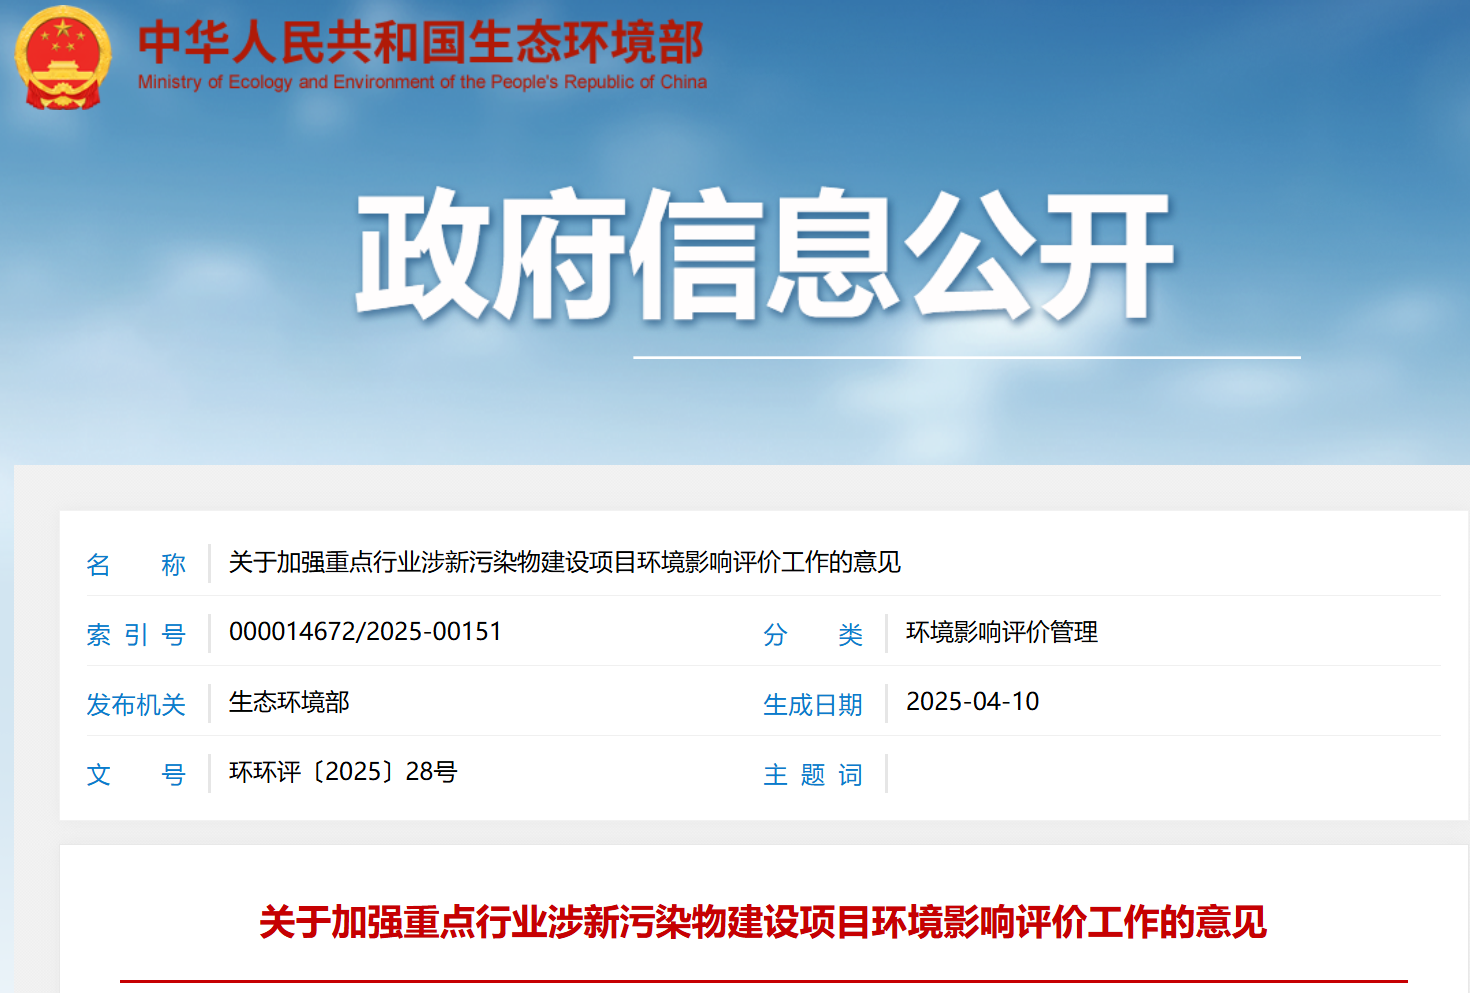Viewport: 1470px width, 993px height.
Task: Click the 主题词 field label
Action: click(x=813, y=774)
